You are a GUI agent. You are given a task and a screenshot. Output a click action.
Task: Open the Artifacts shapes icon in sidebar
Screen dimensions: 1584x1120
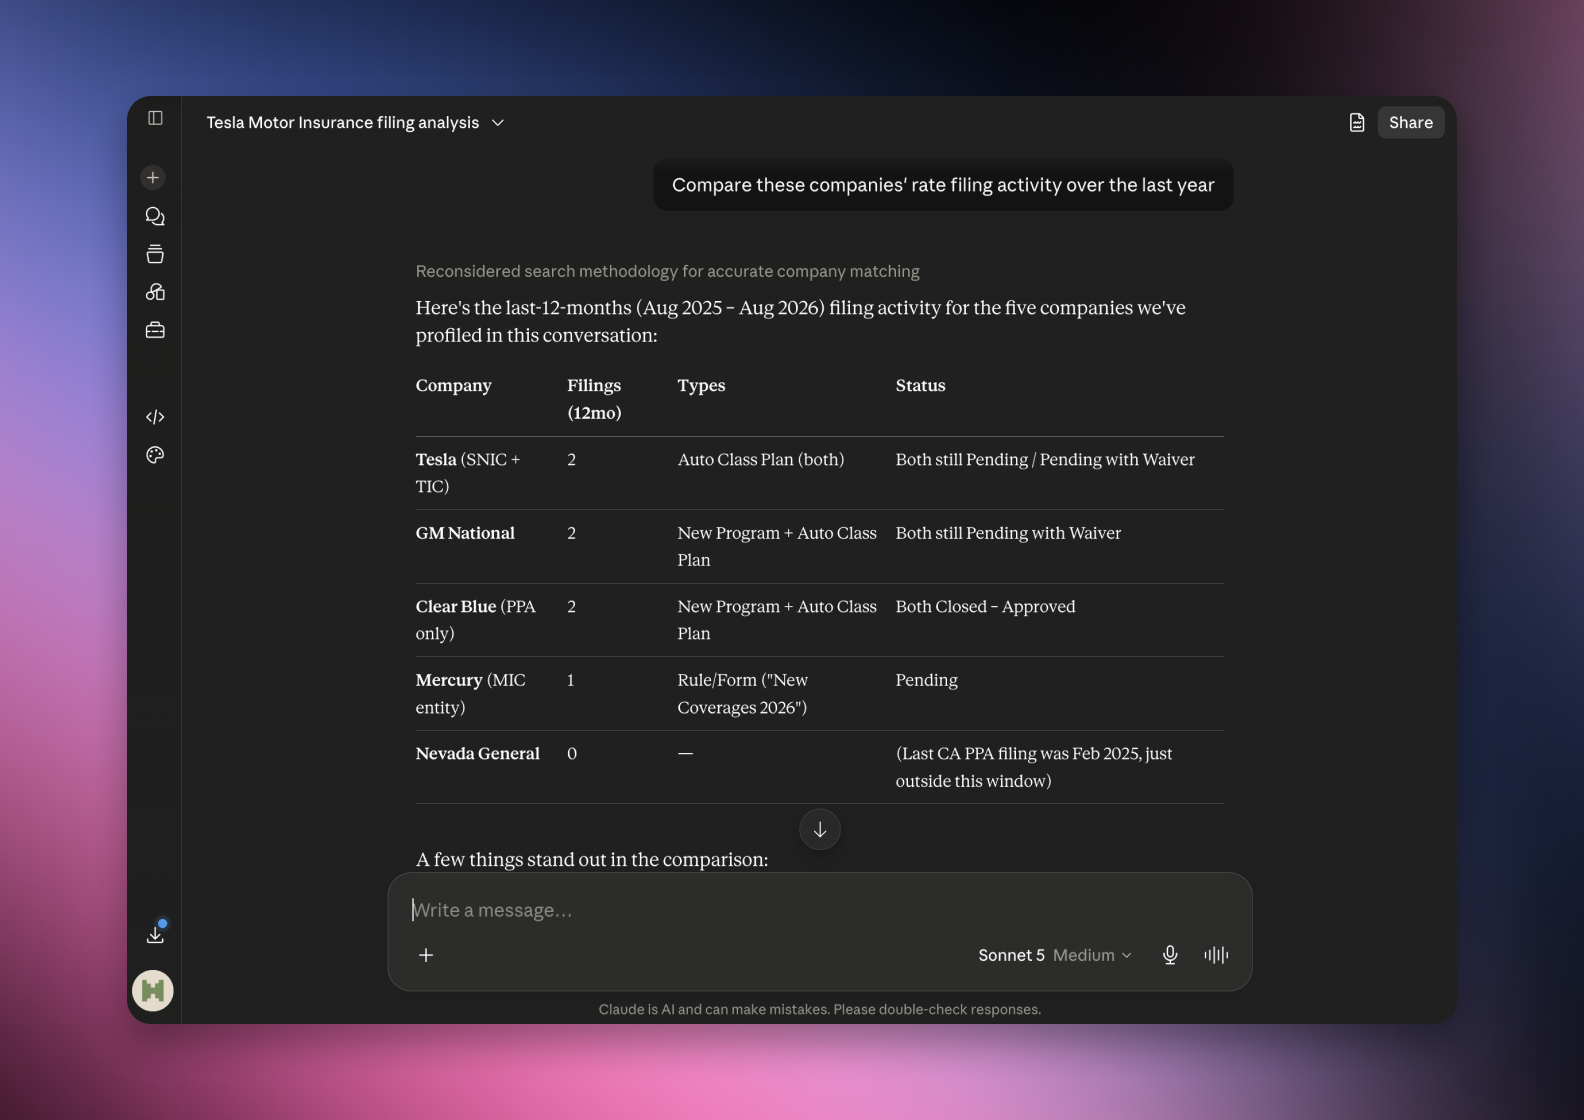pyautogui.click(x=155, y=292)
